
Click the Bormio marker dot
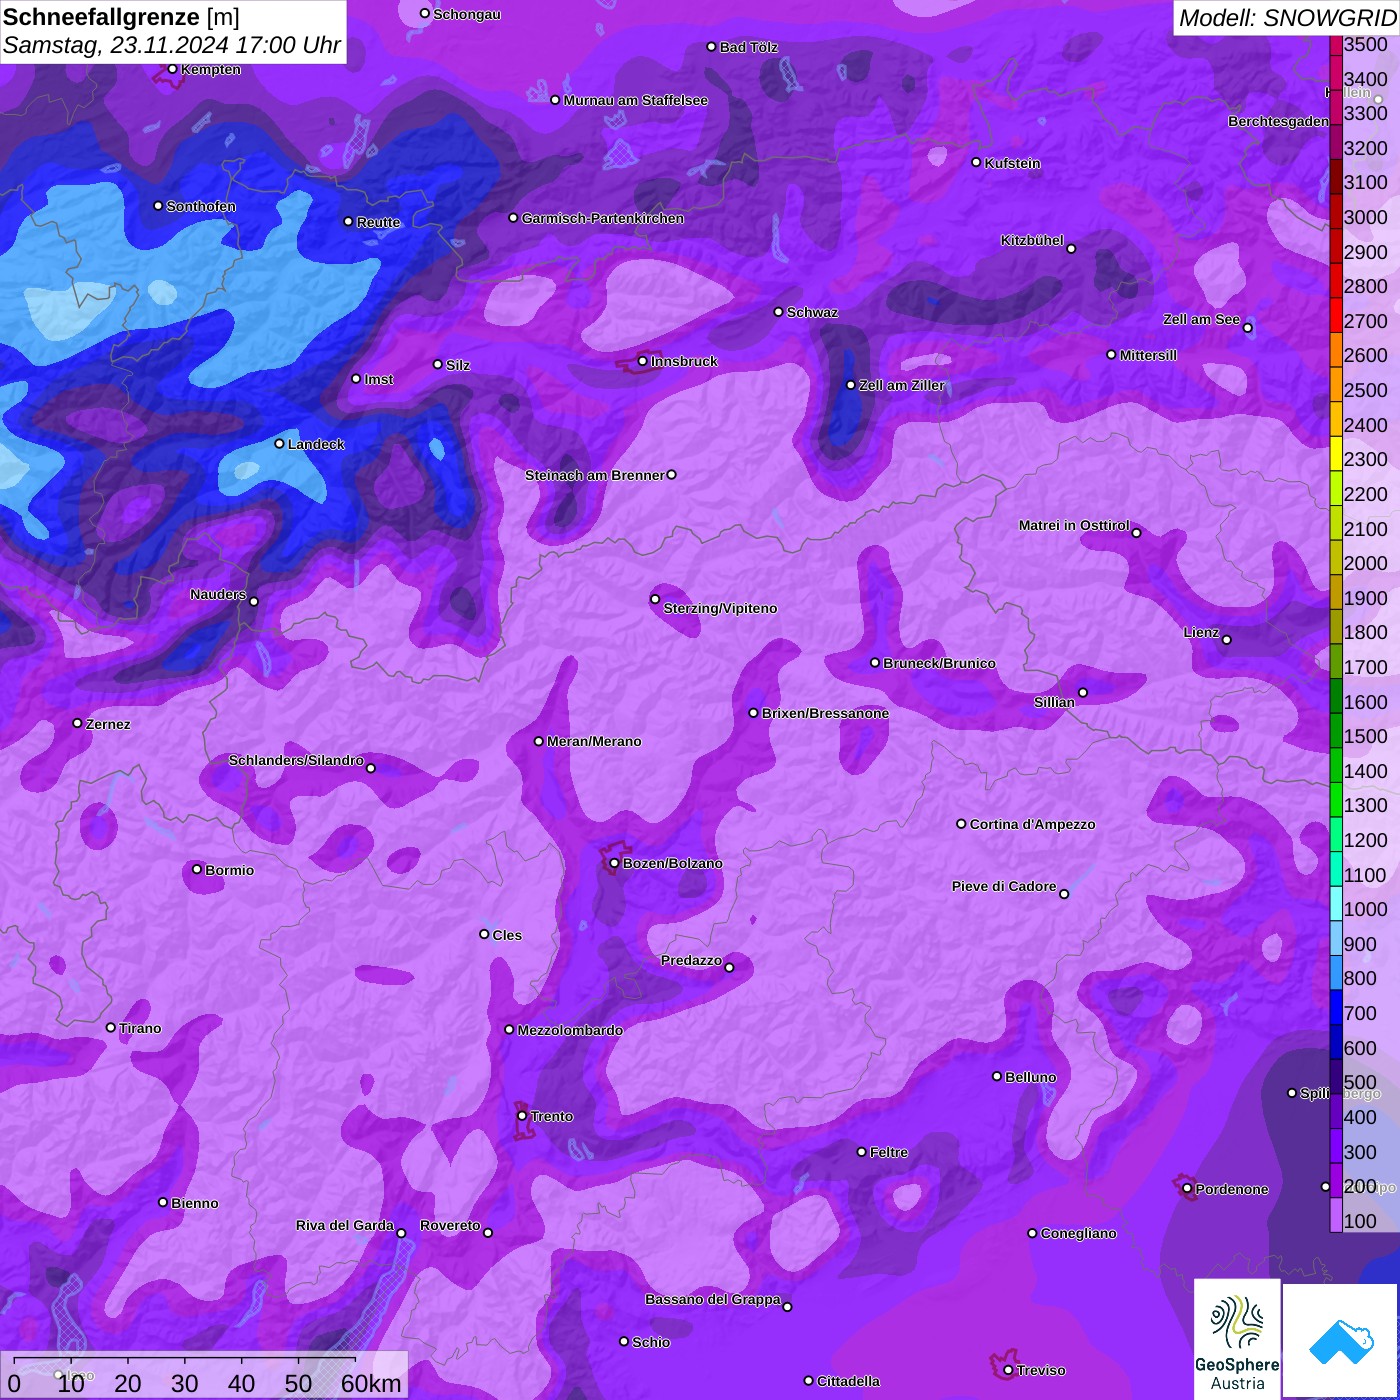click(x=198, y=870)
